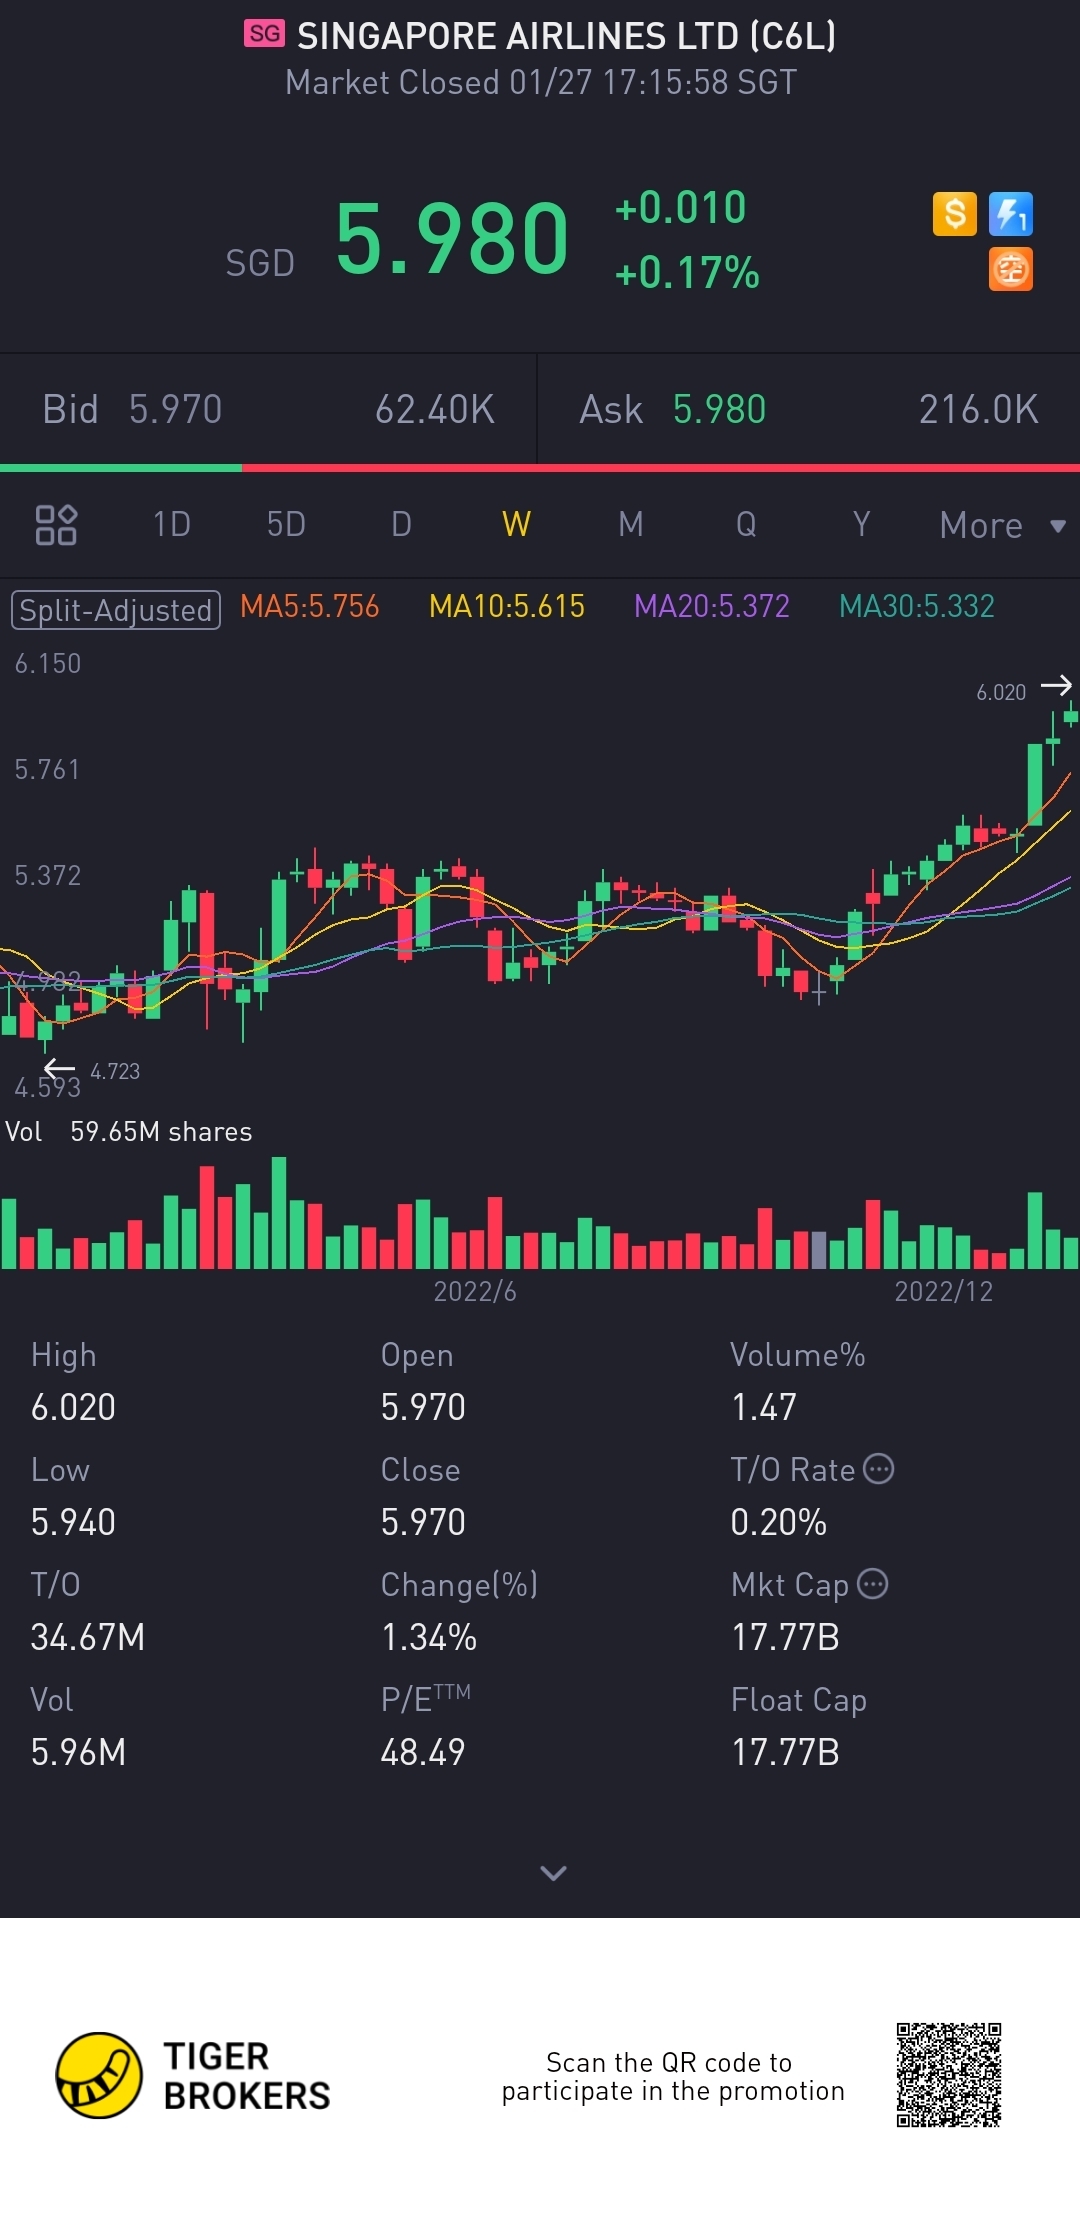Screen dimensions: 1080x2234
Task: Tap the P/E TTM value 48.49
Action: point(423,1752)
